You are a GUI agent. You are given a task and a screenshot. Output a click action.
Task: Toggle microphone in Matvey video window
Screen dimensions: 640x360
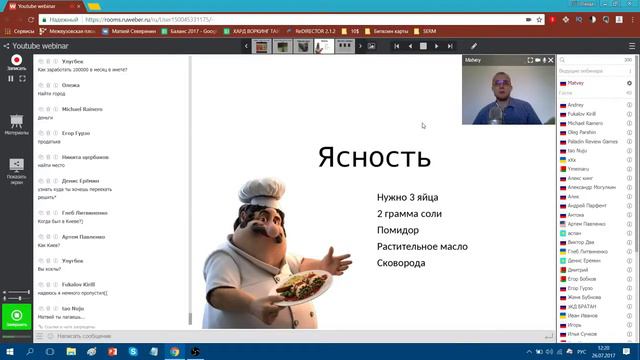[544, 60]
